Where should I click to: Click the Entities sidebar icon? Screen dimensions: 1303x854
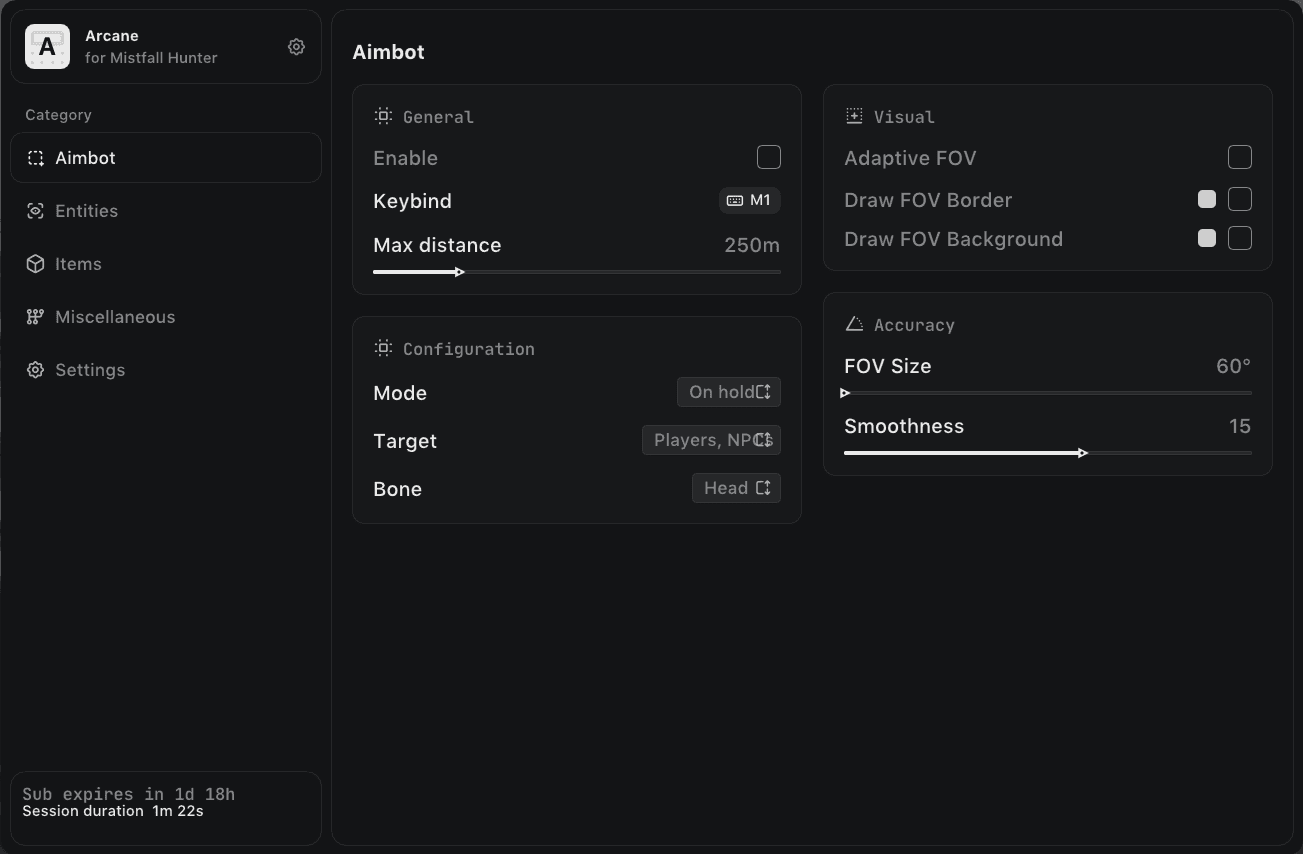coord(35,211)
